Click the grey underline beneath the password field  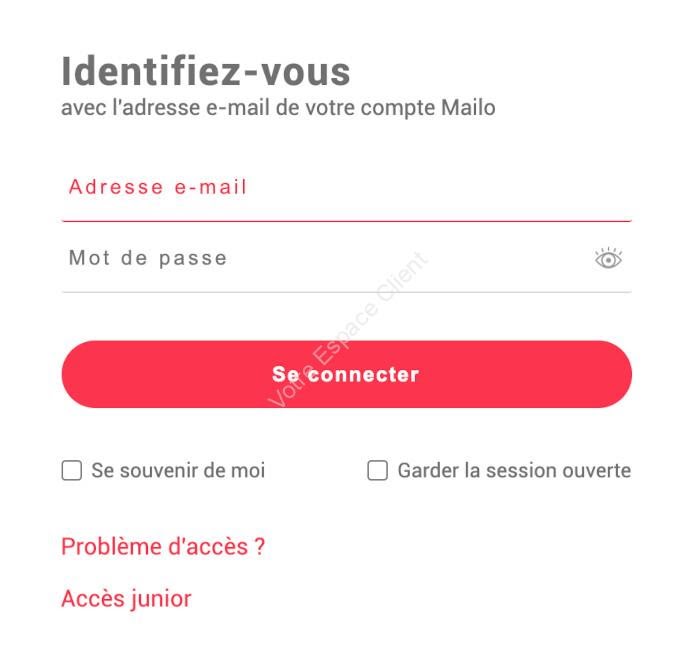click(x=346, y=292)
